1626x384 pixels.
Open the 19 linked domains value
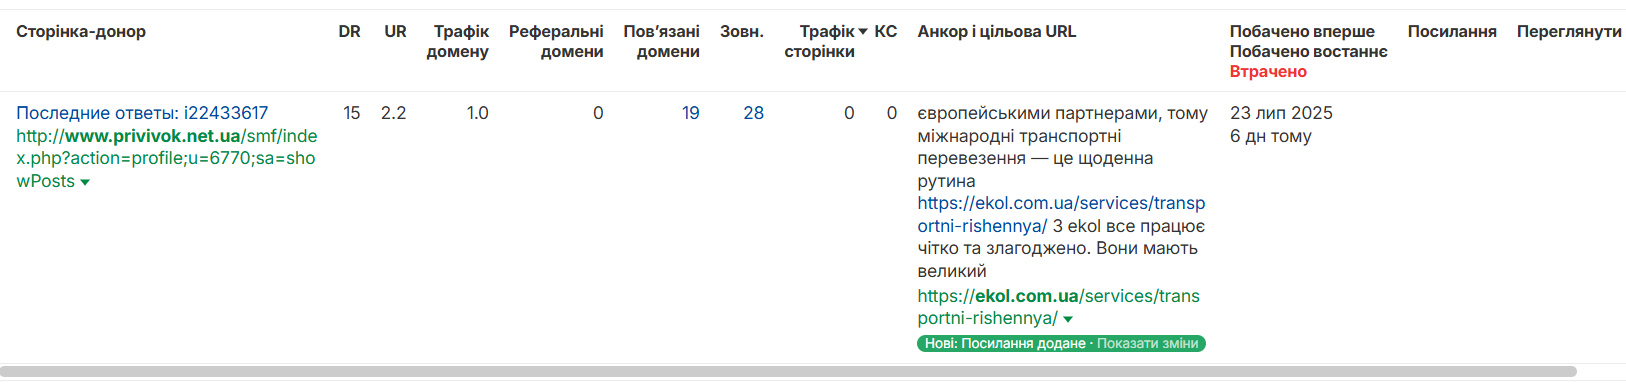tap(690, 113)
